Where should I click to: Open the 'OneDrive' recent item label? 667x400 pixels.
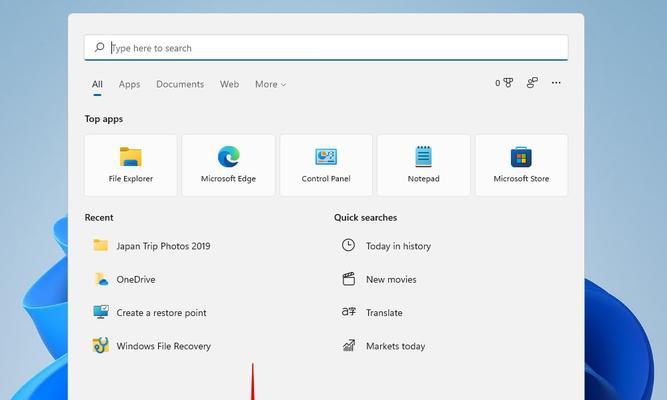click(x=136, y=280)
